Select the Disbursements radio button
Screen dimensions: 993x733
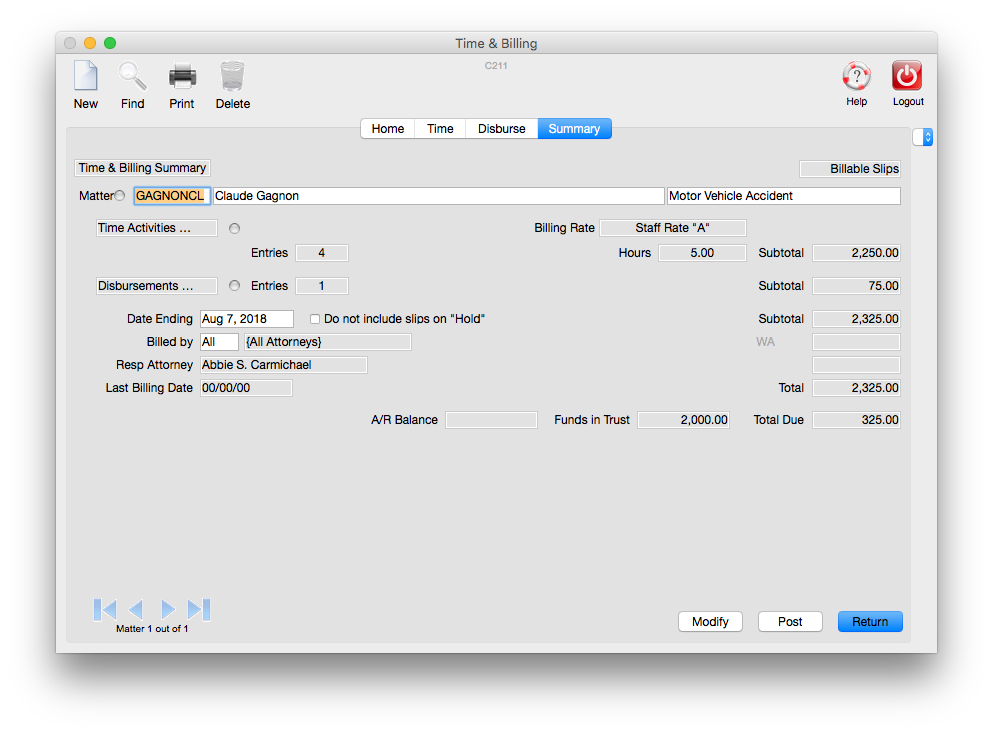(x=235, y=286)
